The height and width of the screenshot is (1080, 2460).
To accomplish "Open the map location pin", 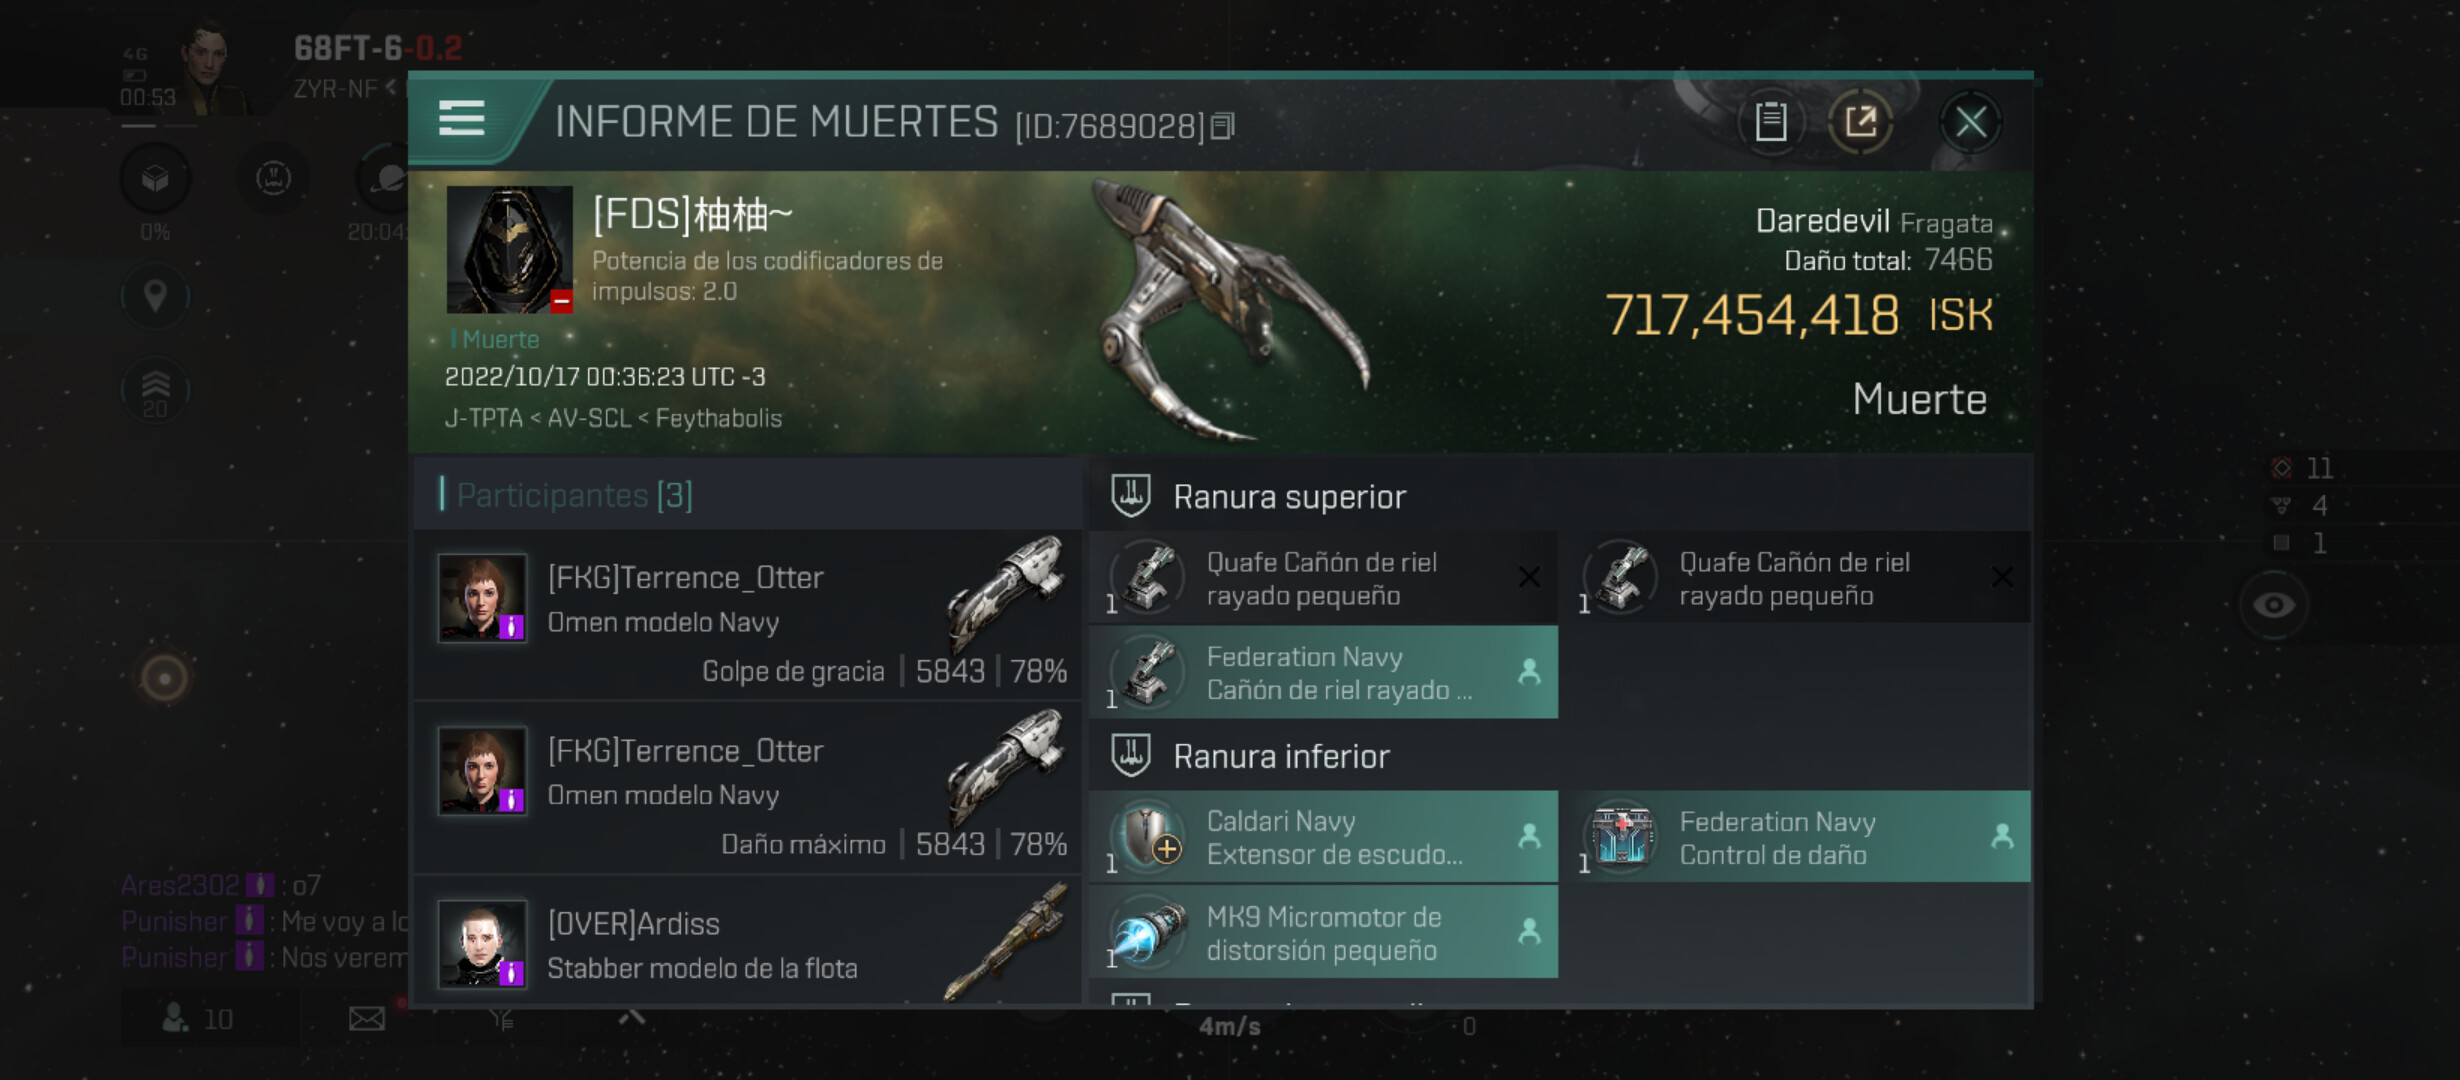I will coord(155,296).
